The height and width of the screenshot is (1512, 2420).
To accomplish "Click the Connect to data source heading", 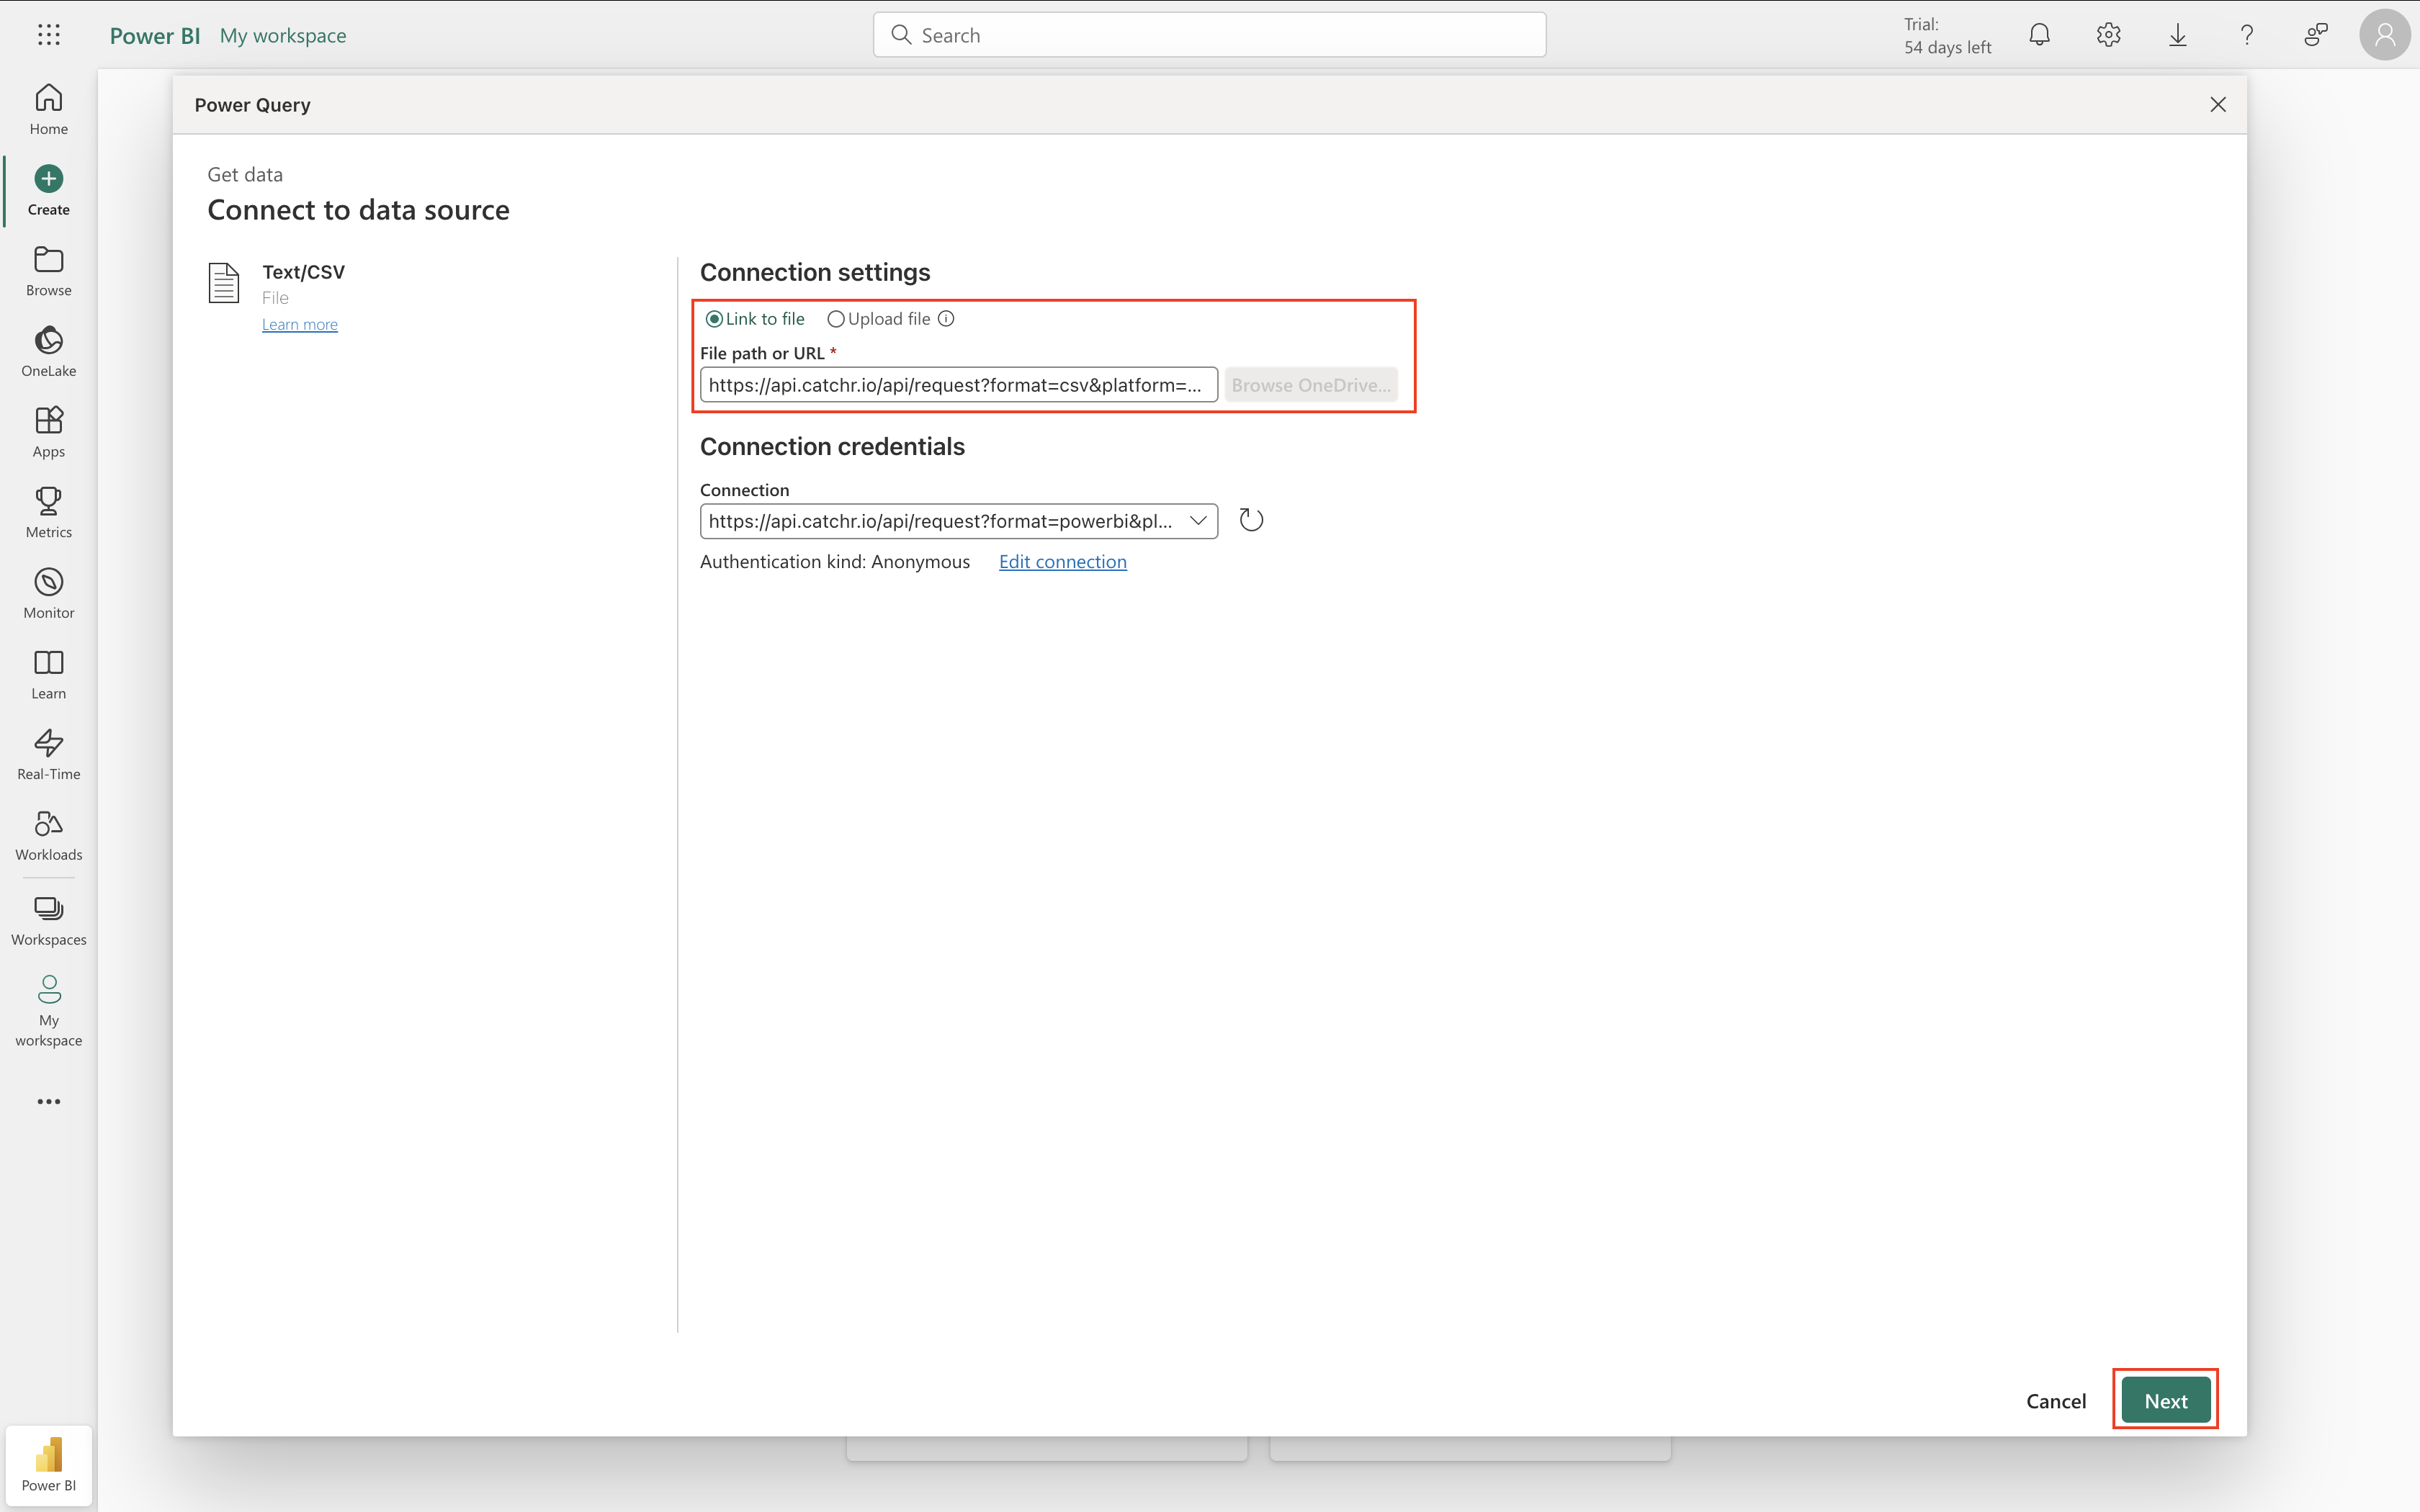I will 358,210.
